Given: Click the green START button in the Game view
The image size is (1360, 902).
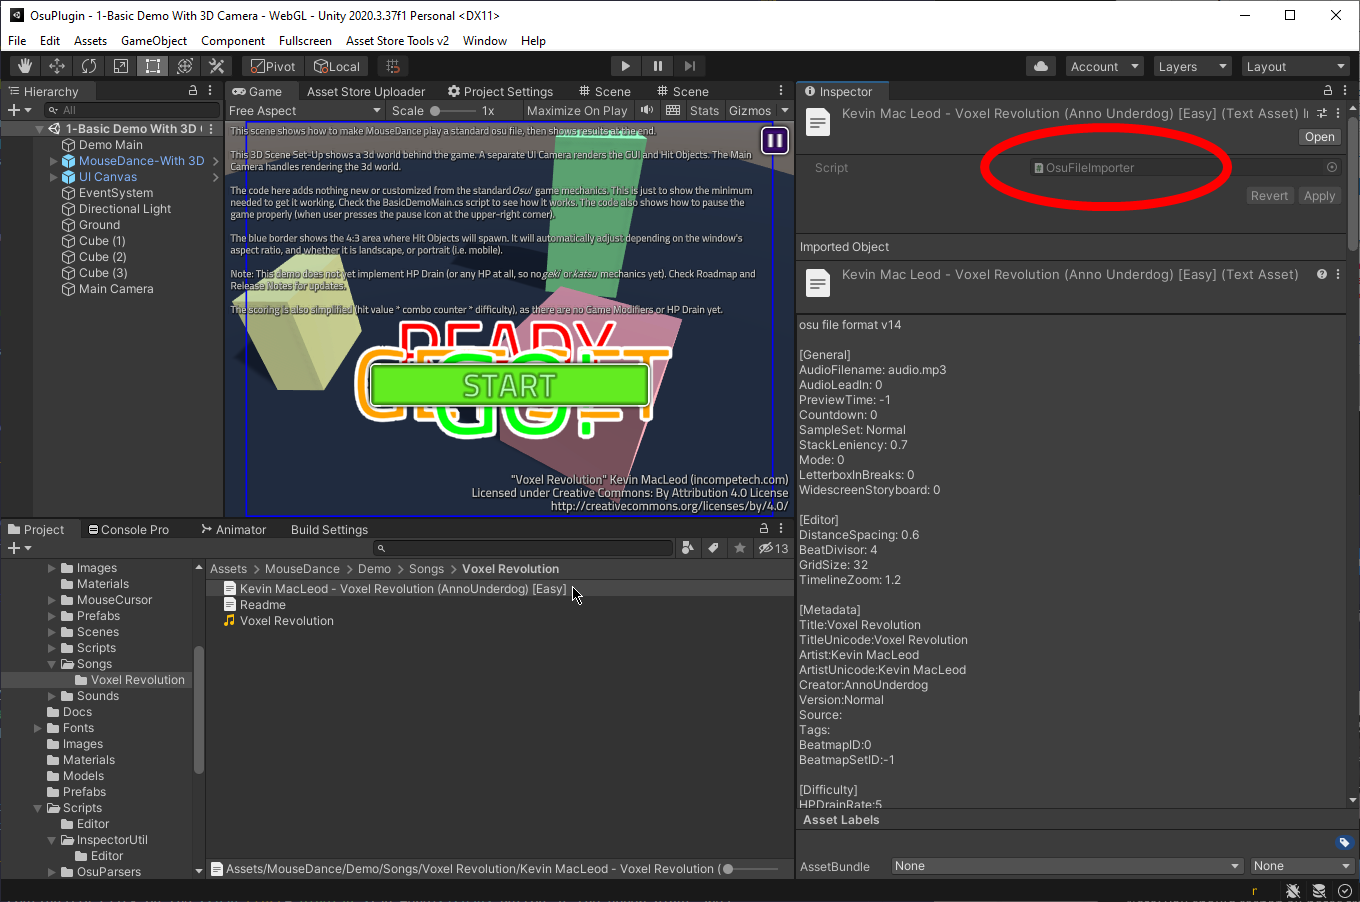Looking at the screenshot, I should point(509,385).
